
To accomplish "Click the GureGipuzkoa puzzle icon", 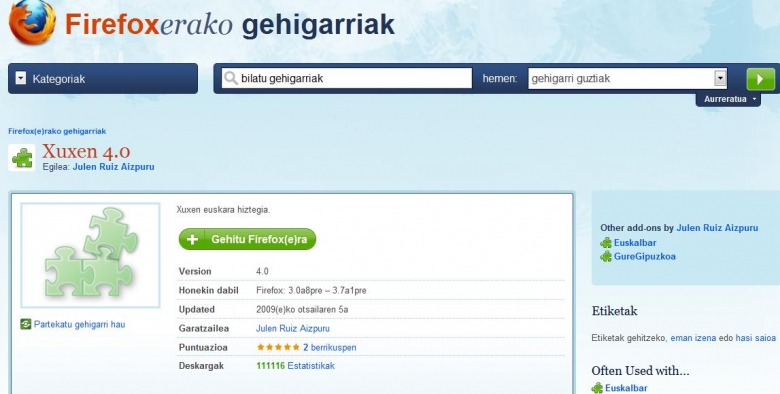I will pos(606,257).
